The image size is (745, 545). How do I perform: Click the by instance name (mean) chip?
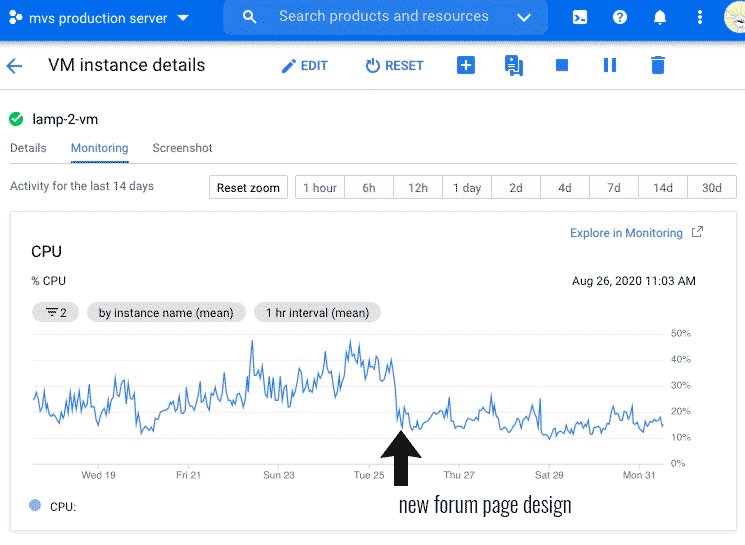166,313
